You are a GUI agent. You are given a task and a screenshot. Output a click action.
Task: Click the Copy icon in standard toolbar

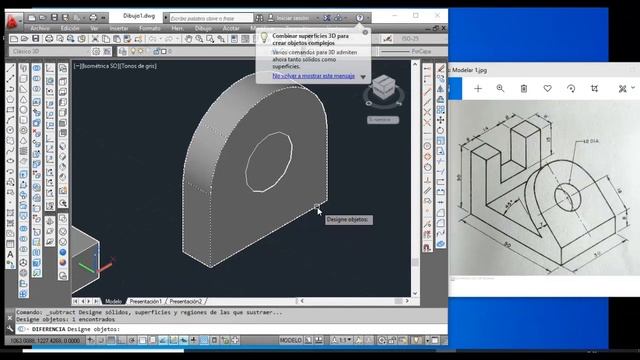[x=106, y=39]
